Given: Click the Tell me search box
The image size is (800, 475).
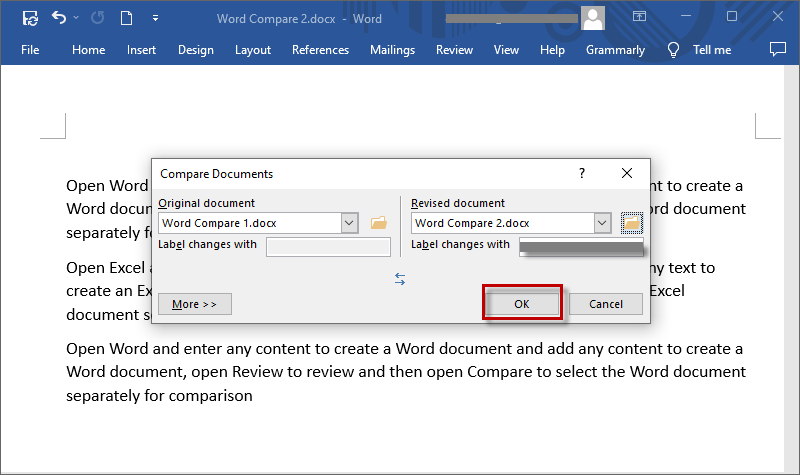Looking at the screenshot, I should coord(712,50).
